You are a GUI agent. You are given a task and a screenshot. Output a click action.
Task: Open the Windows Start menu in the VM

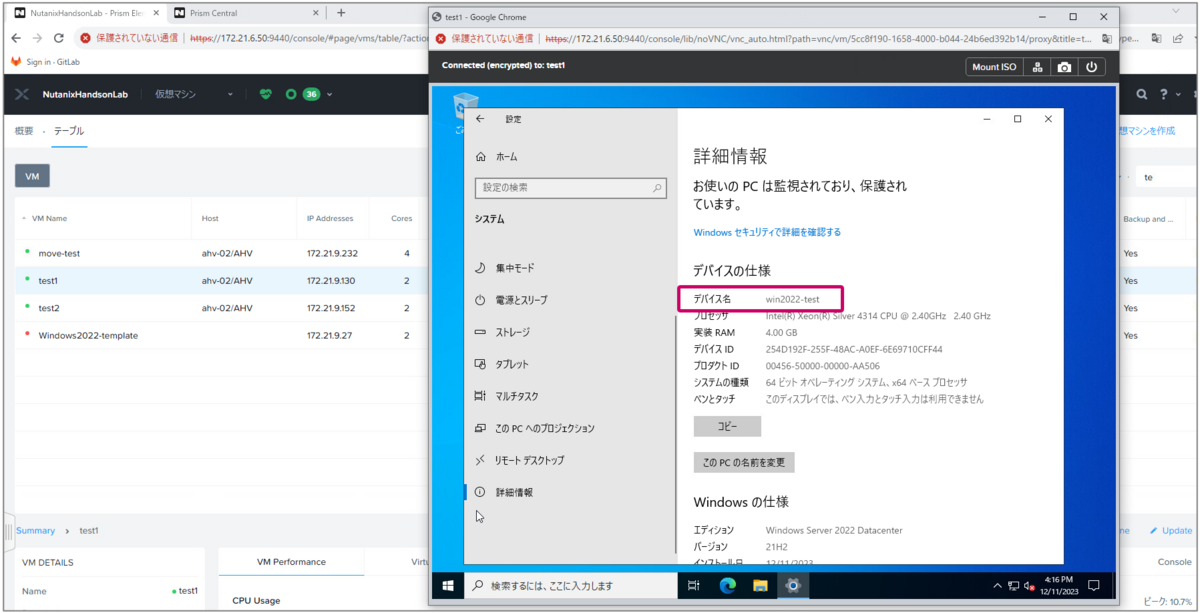(447, 585)
